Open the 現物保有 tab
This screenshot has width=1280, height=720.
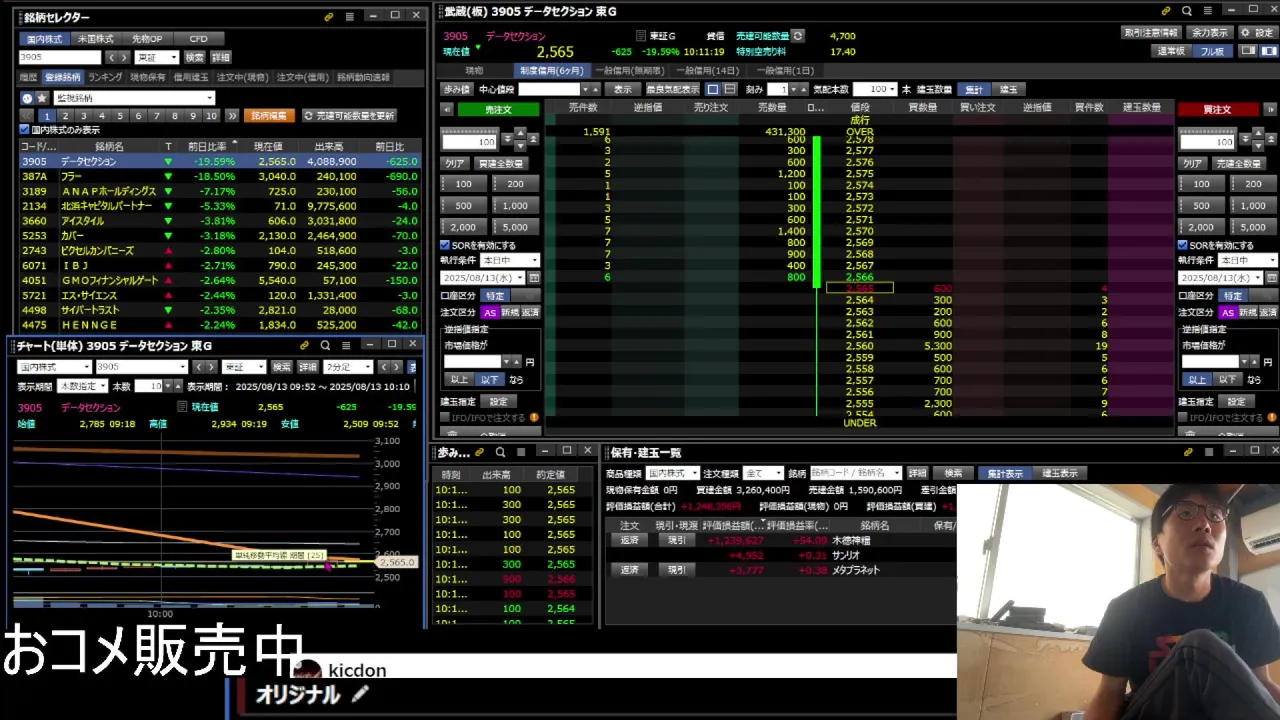pos(148,77)
